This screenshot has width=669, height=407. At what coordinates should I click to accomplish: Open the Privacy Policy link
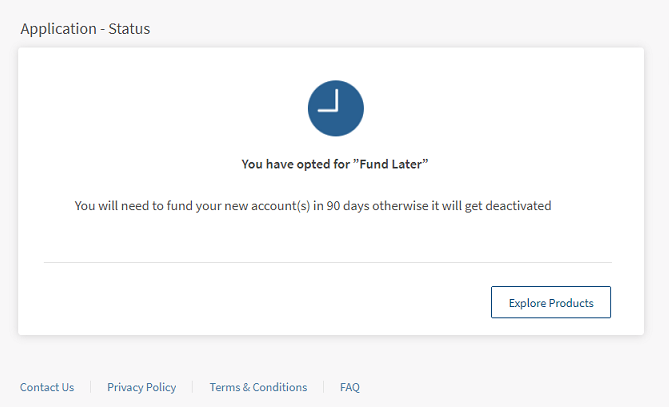141,387
